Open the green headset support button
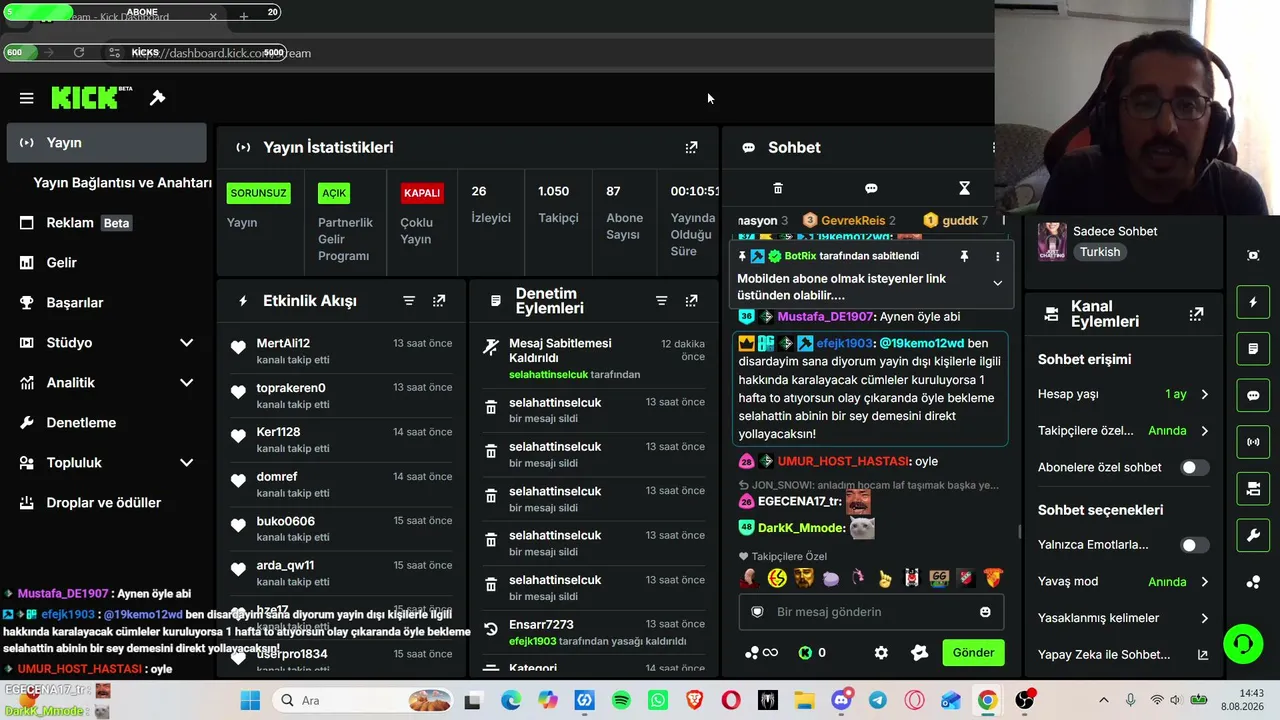This screenshot has width=1280, height=720. (1243, 643)
